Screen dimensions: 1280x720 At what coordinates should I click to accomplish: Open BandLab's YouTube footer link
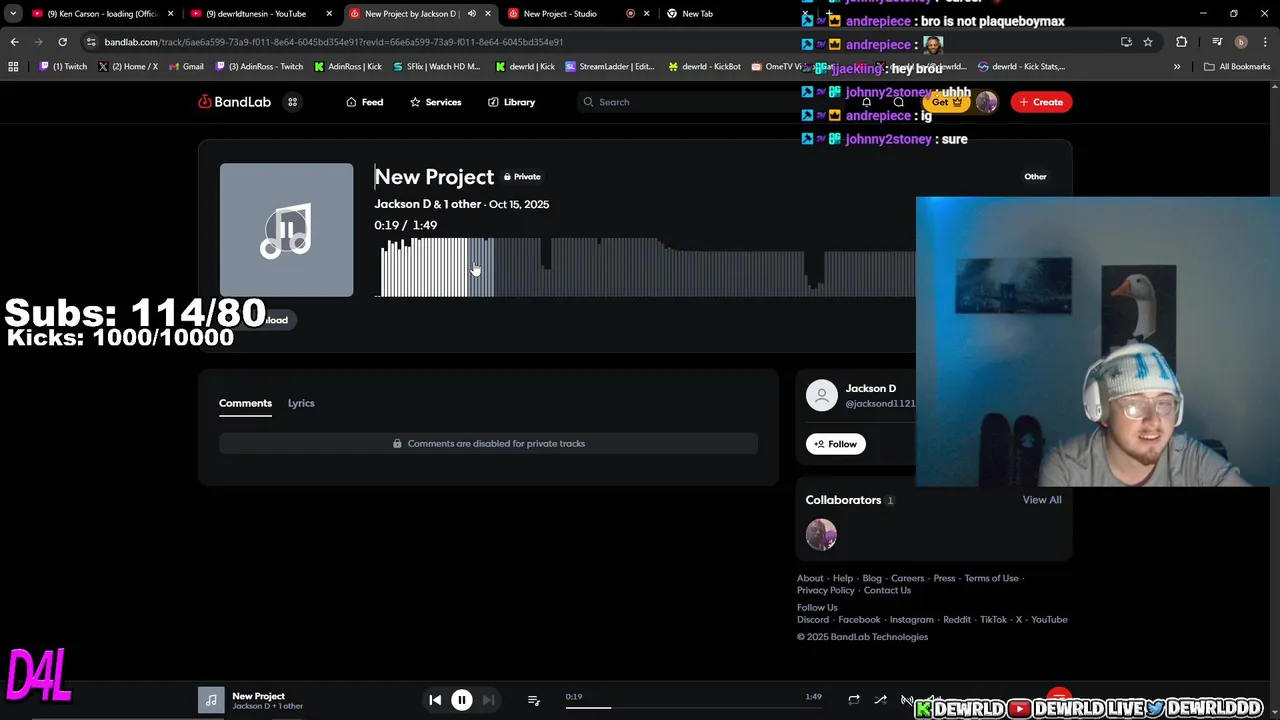(x=1049, y=619)
